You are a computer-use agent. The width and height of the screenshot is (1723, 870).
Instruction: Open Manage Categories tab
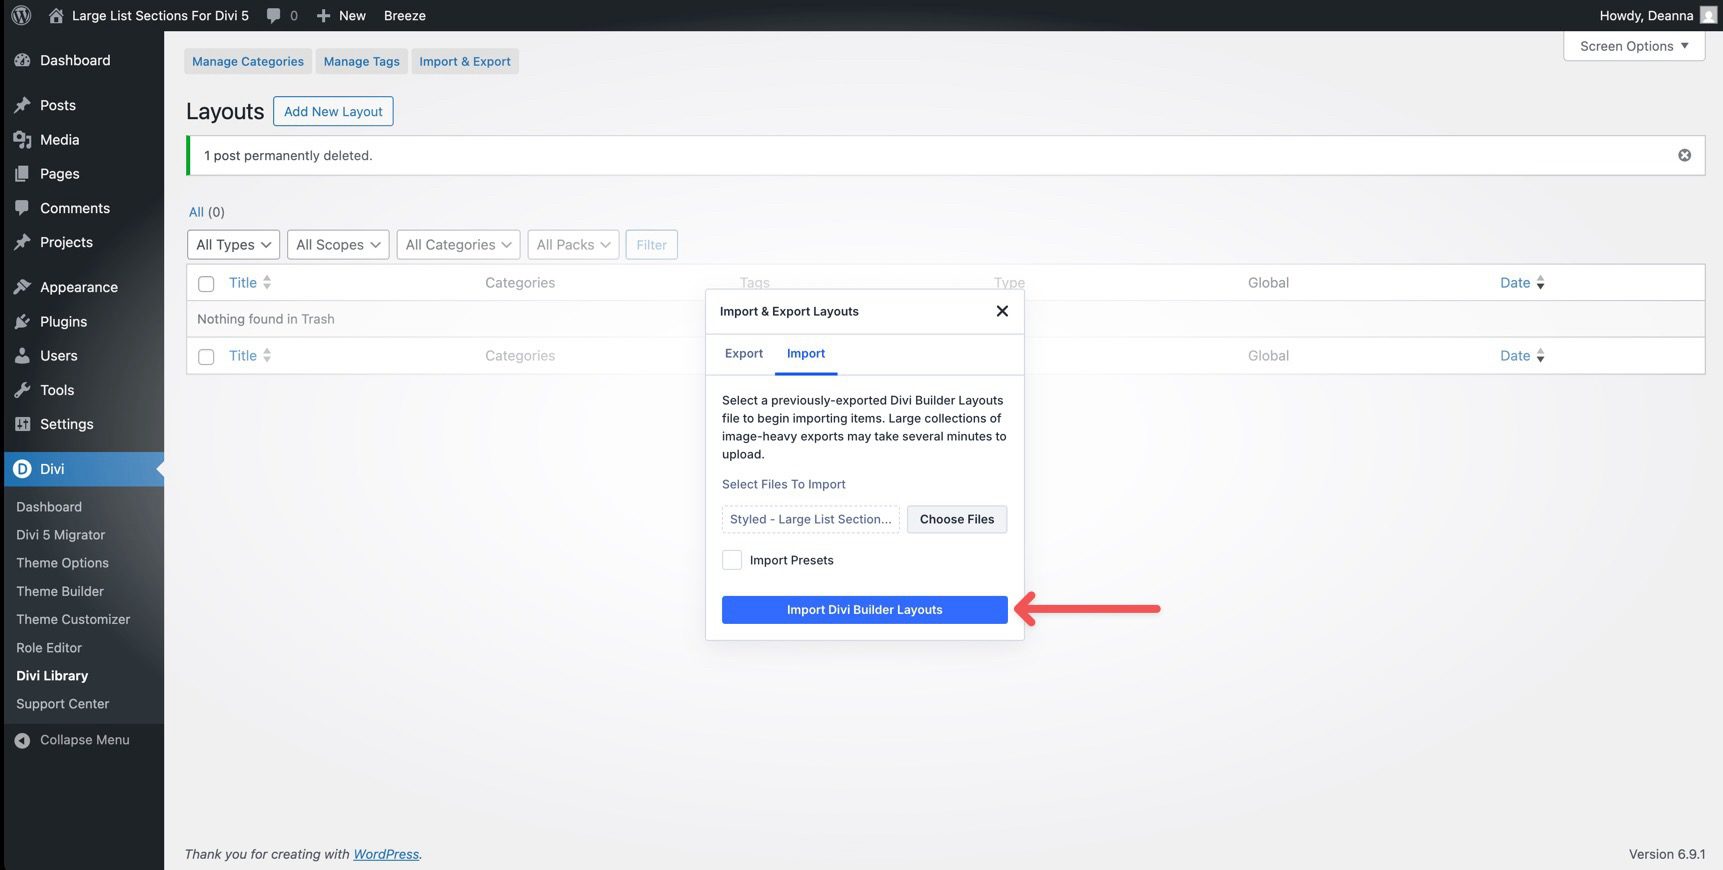click(248, 61)
